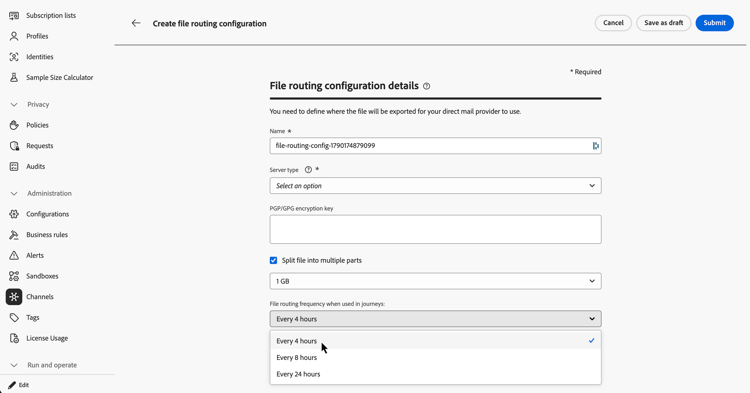Open Tags in sidebar
Screen dimensions: 750x393
click(x=33, y=317)
